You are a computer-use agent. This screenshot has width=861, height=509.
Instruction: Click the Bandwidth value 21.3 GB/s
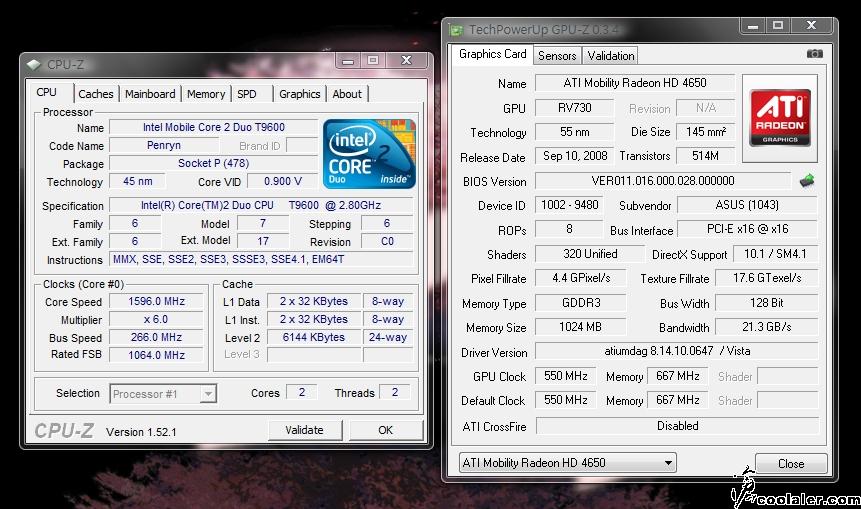pos(767,327)
